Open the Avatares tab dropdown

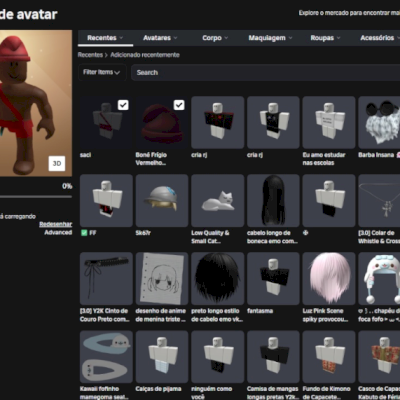click(160, 38)
